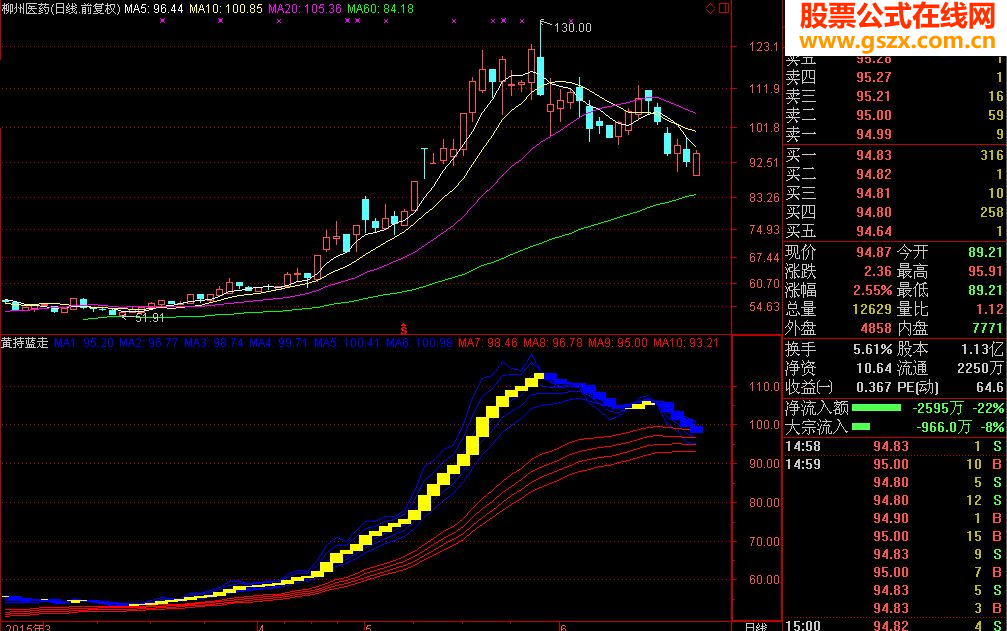Click the 51.91 low price annotation
The width and height of the screenshot is (1007, 631).
click(150, 318)
